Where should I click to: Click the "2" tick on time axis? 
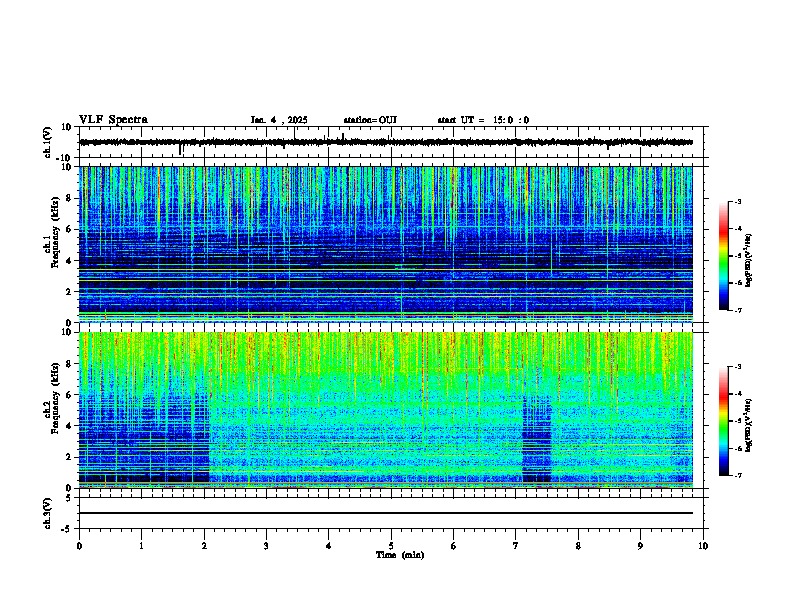[204, 546]
